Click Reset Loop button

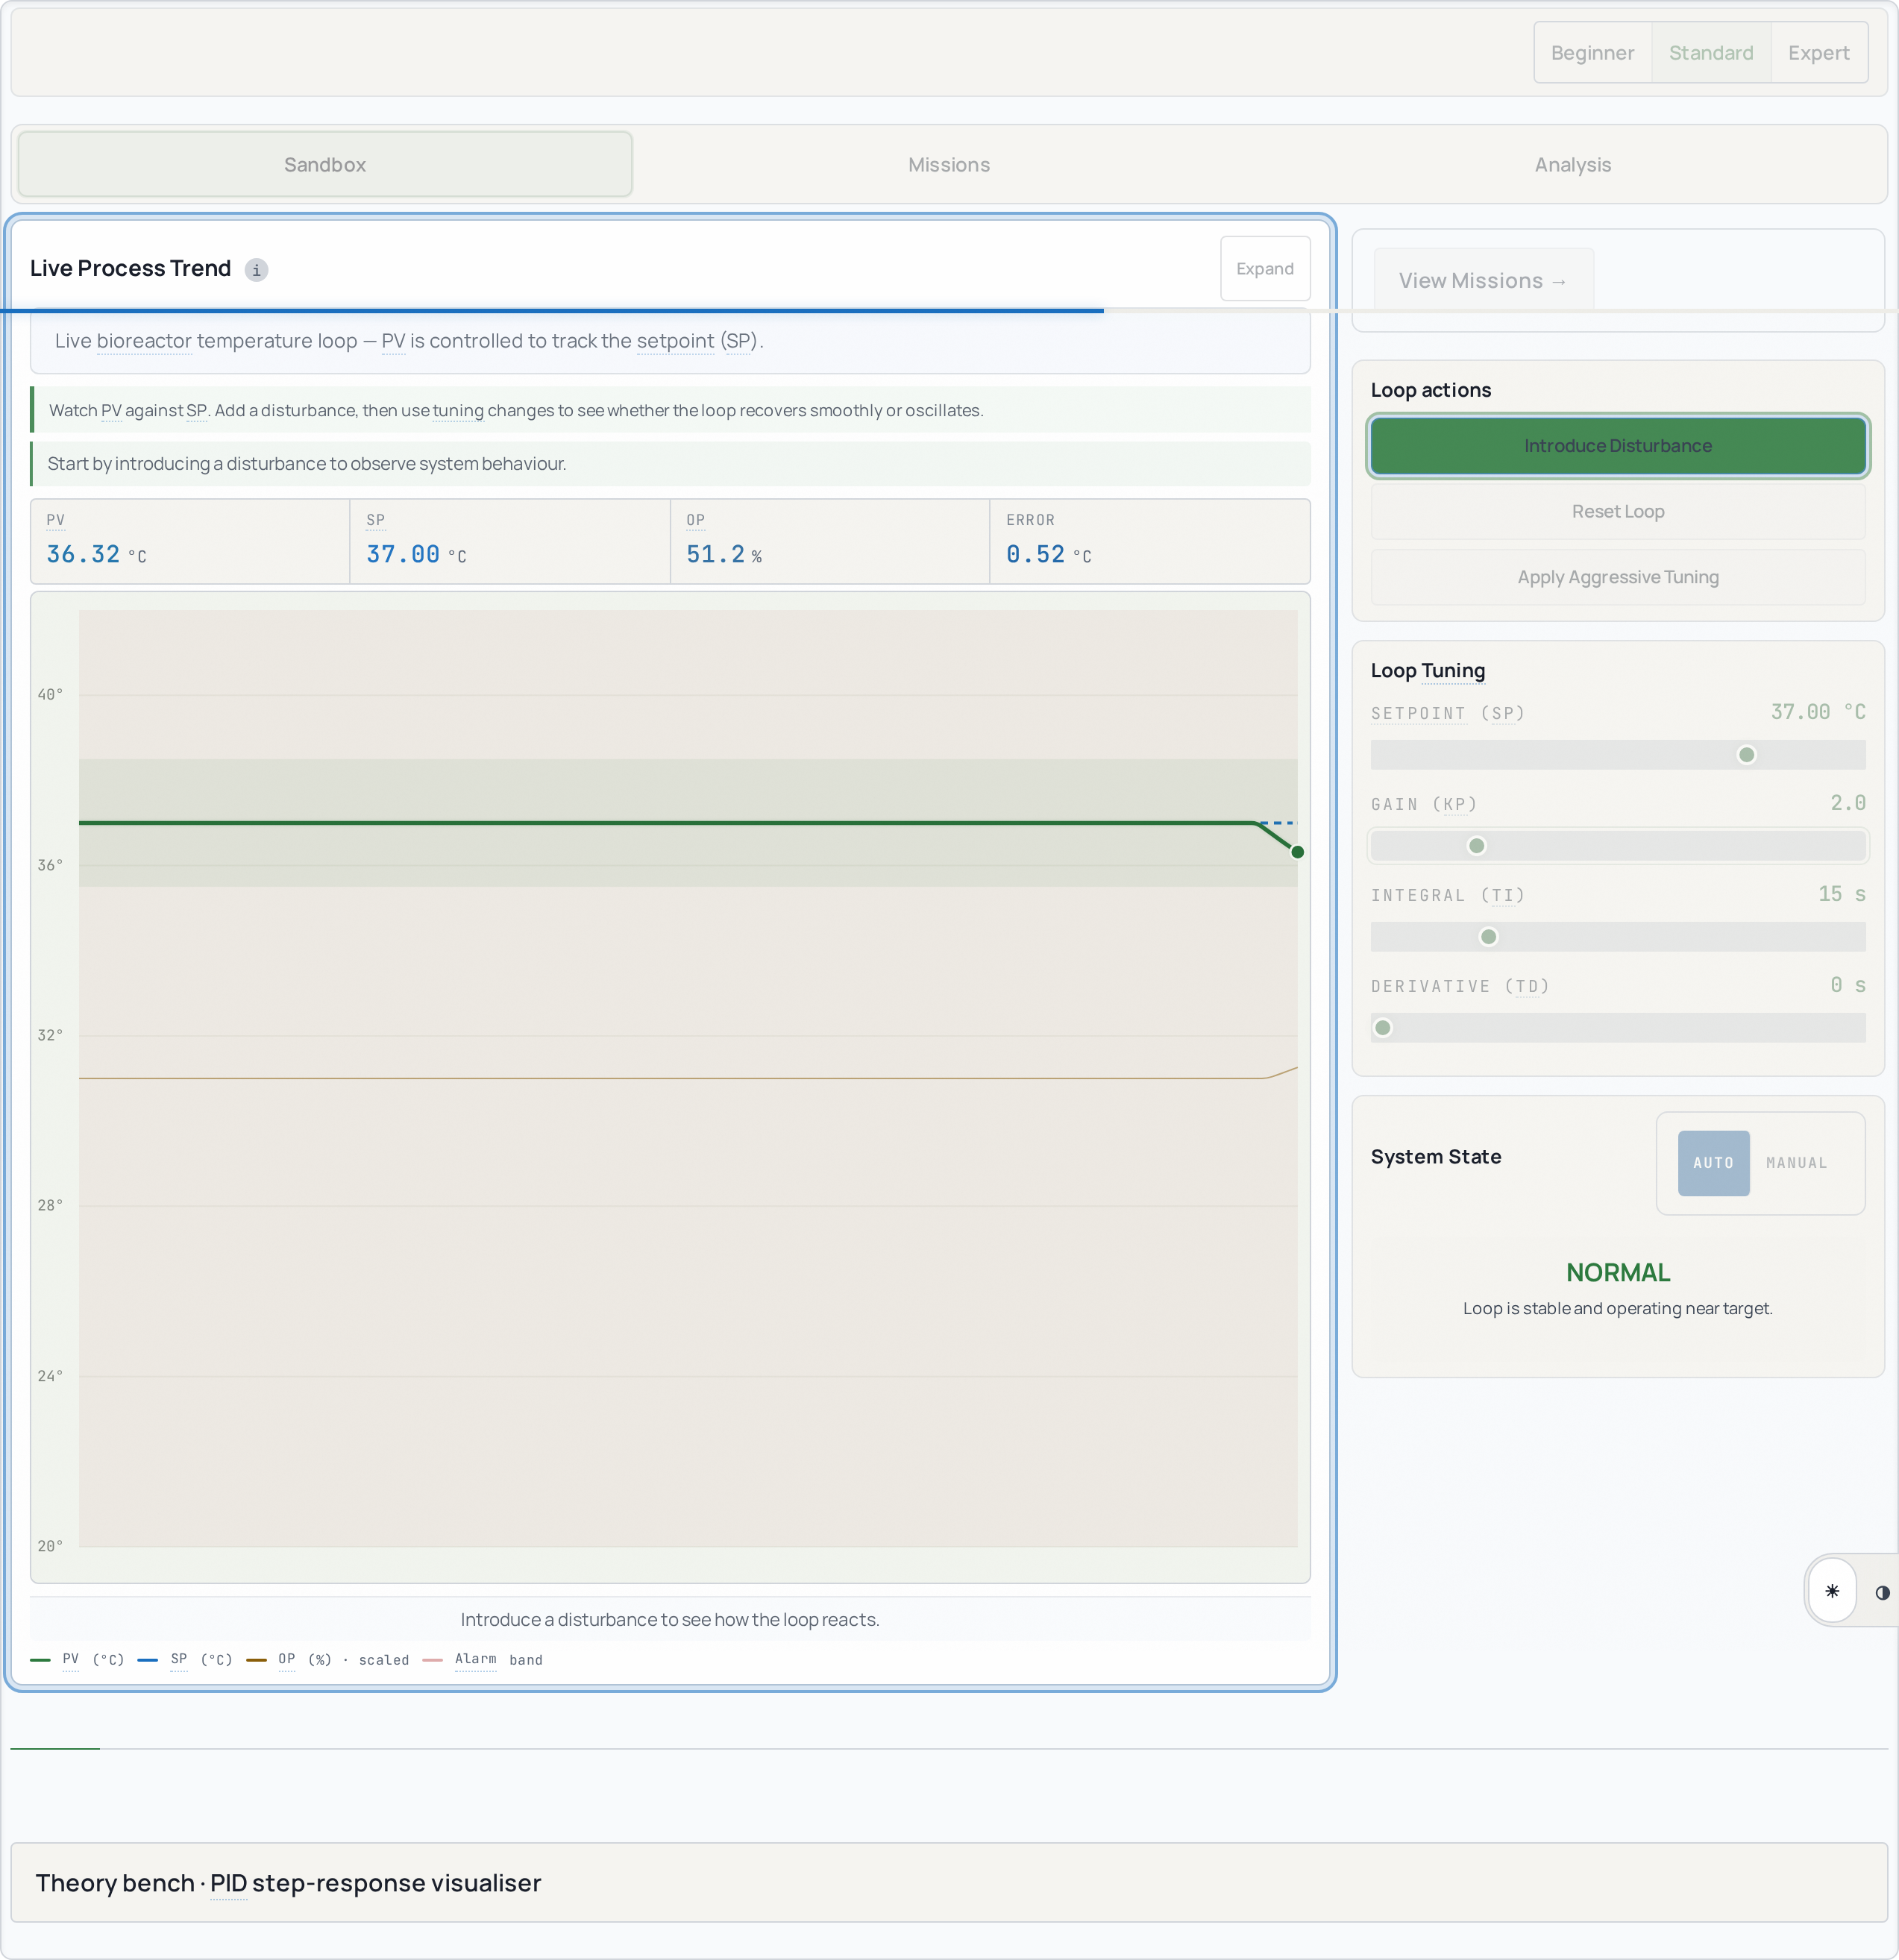click(1618, 512)
